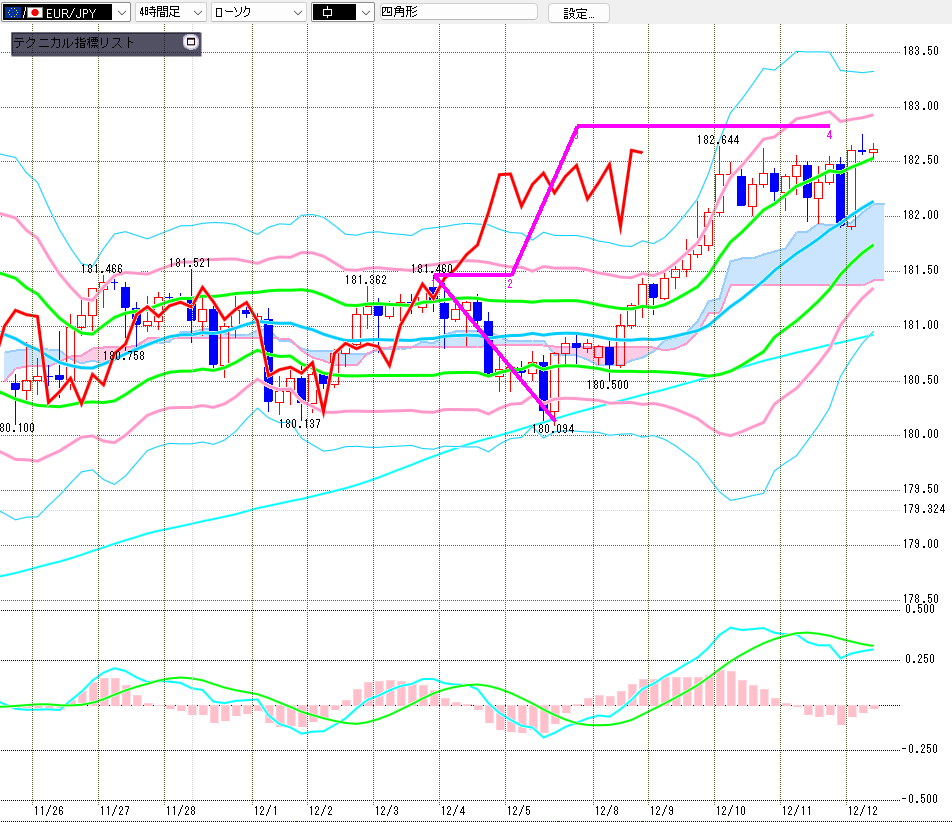Expand the ローソク chart type dropdown
952x822 pixels.
tap(297, 13)
